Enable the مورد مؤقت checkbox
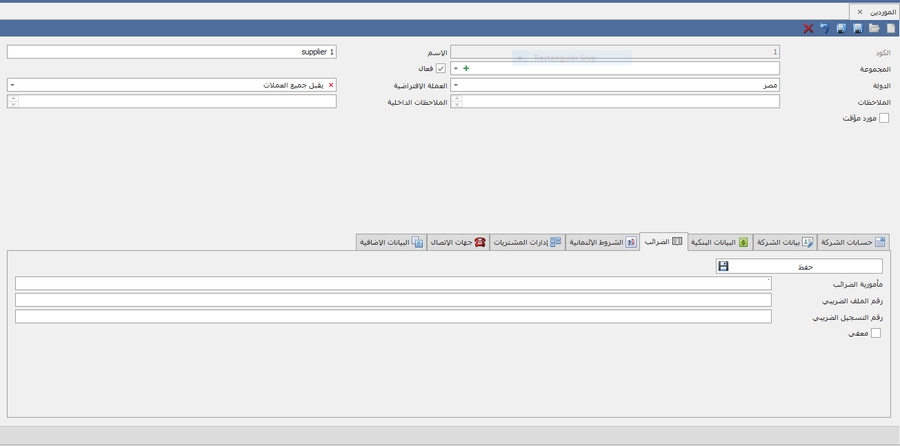 pyautogui.click(x=883, y=118)
